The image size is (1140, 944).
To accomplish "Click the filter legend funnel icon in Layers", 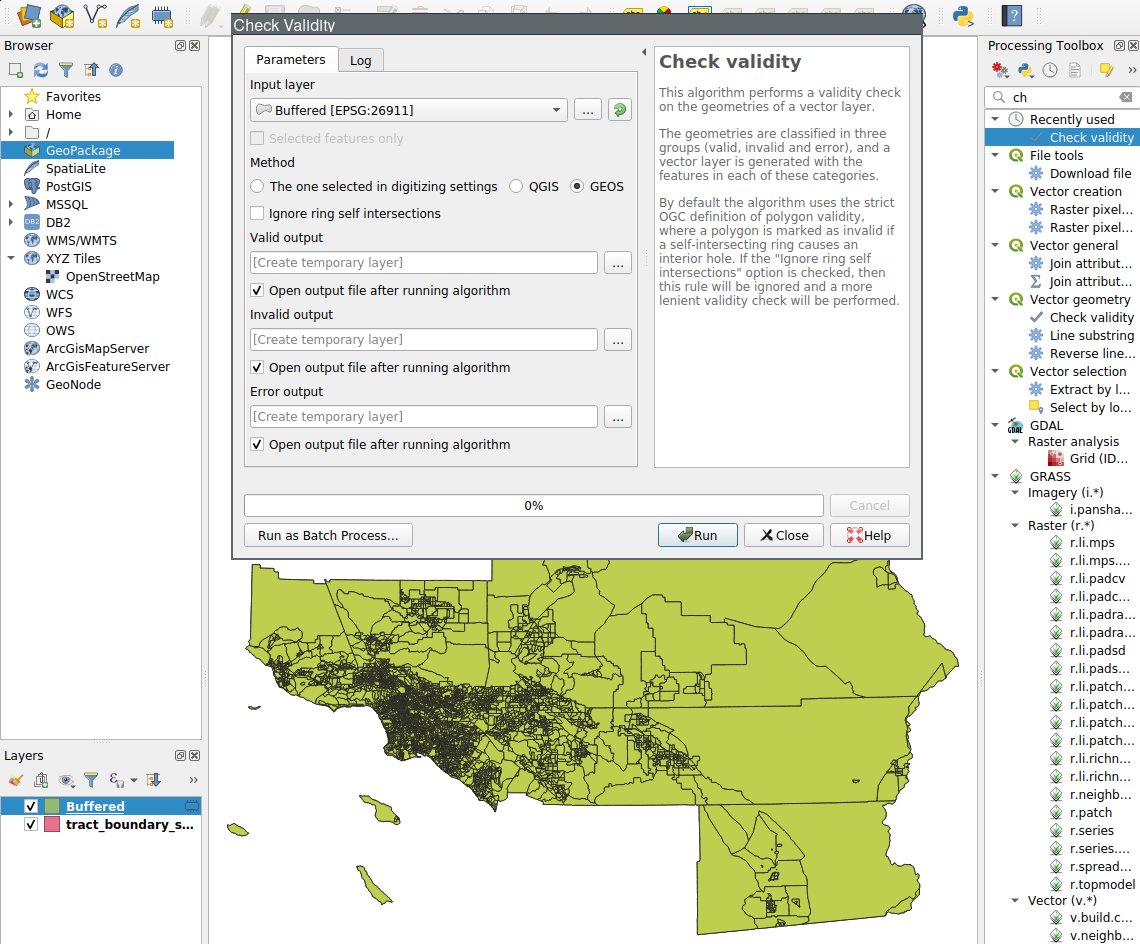I will (x=91, y=780).
